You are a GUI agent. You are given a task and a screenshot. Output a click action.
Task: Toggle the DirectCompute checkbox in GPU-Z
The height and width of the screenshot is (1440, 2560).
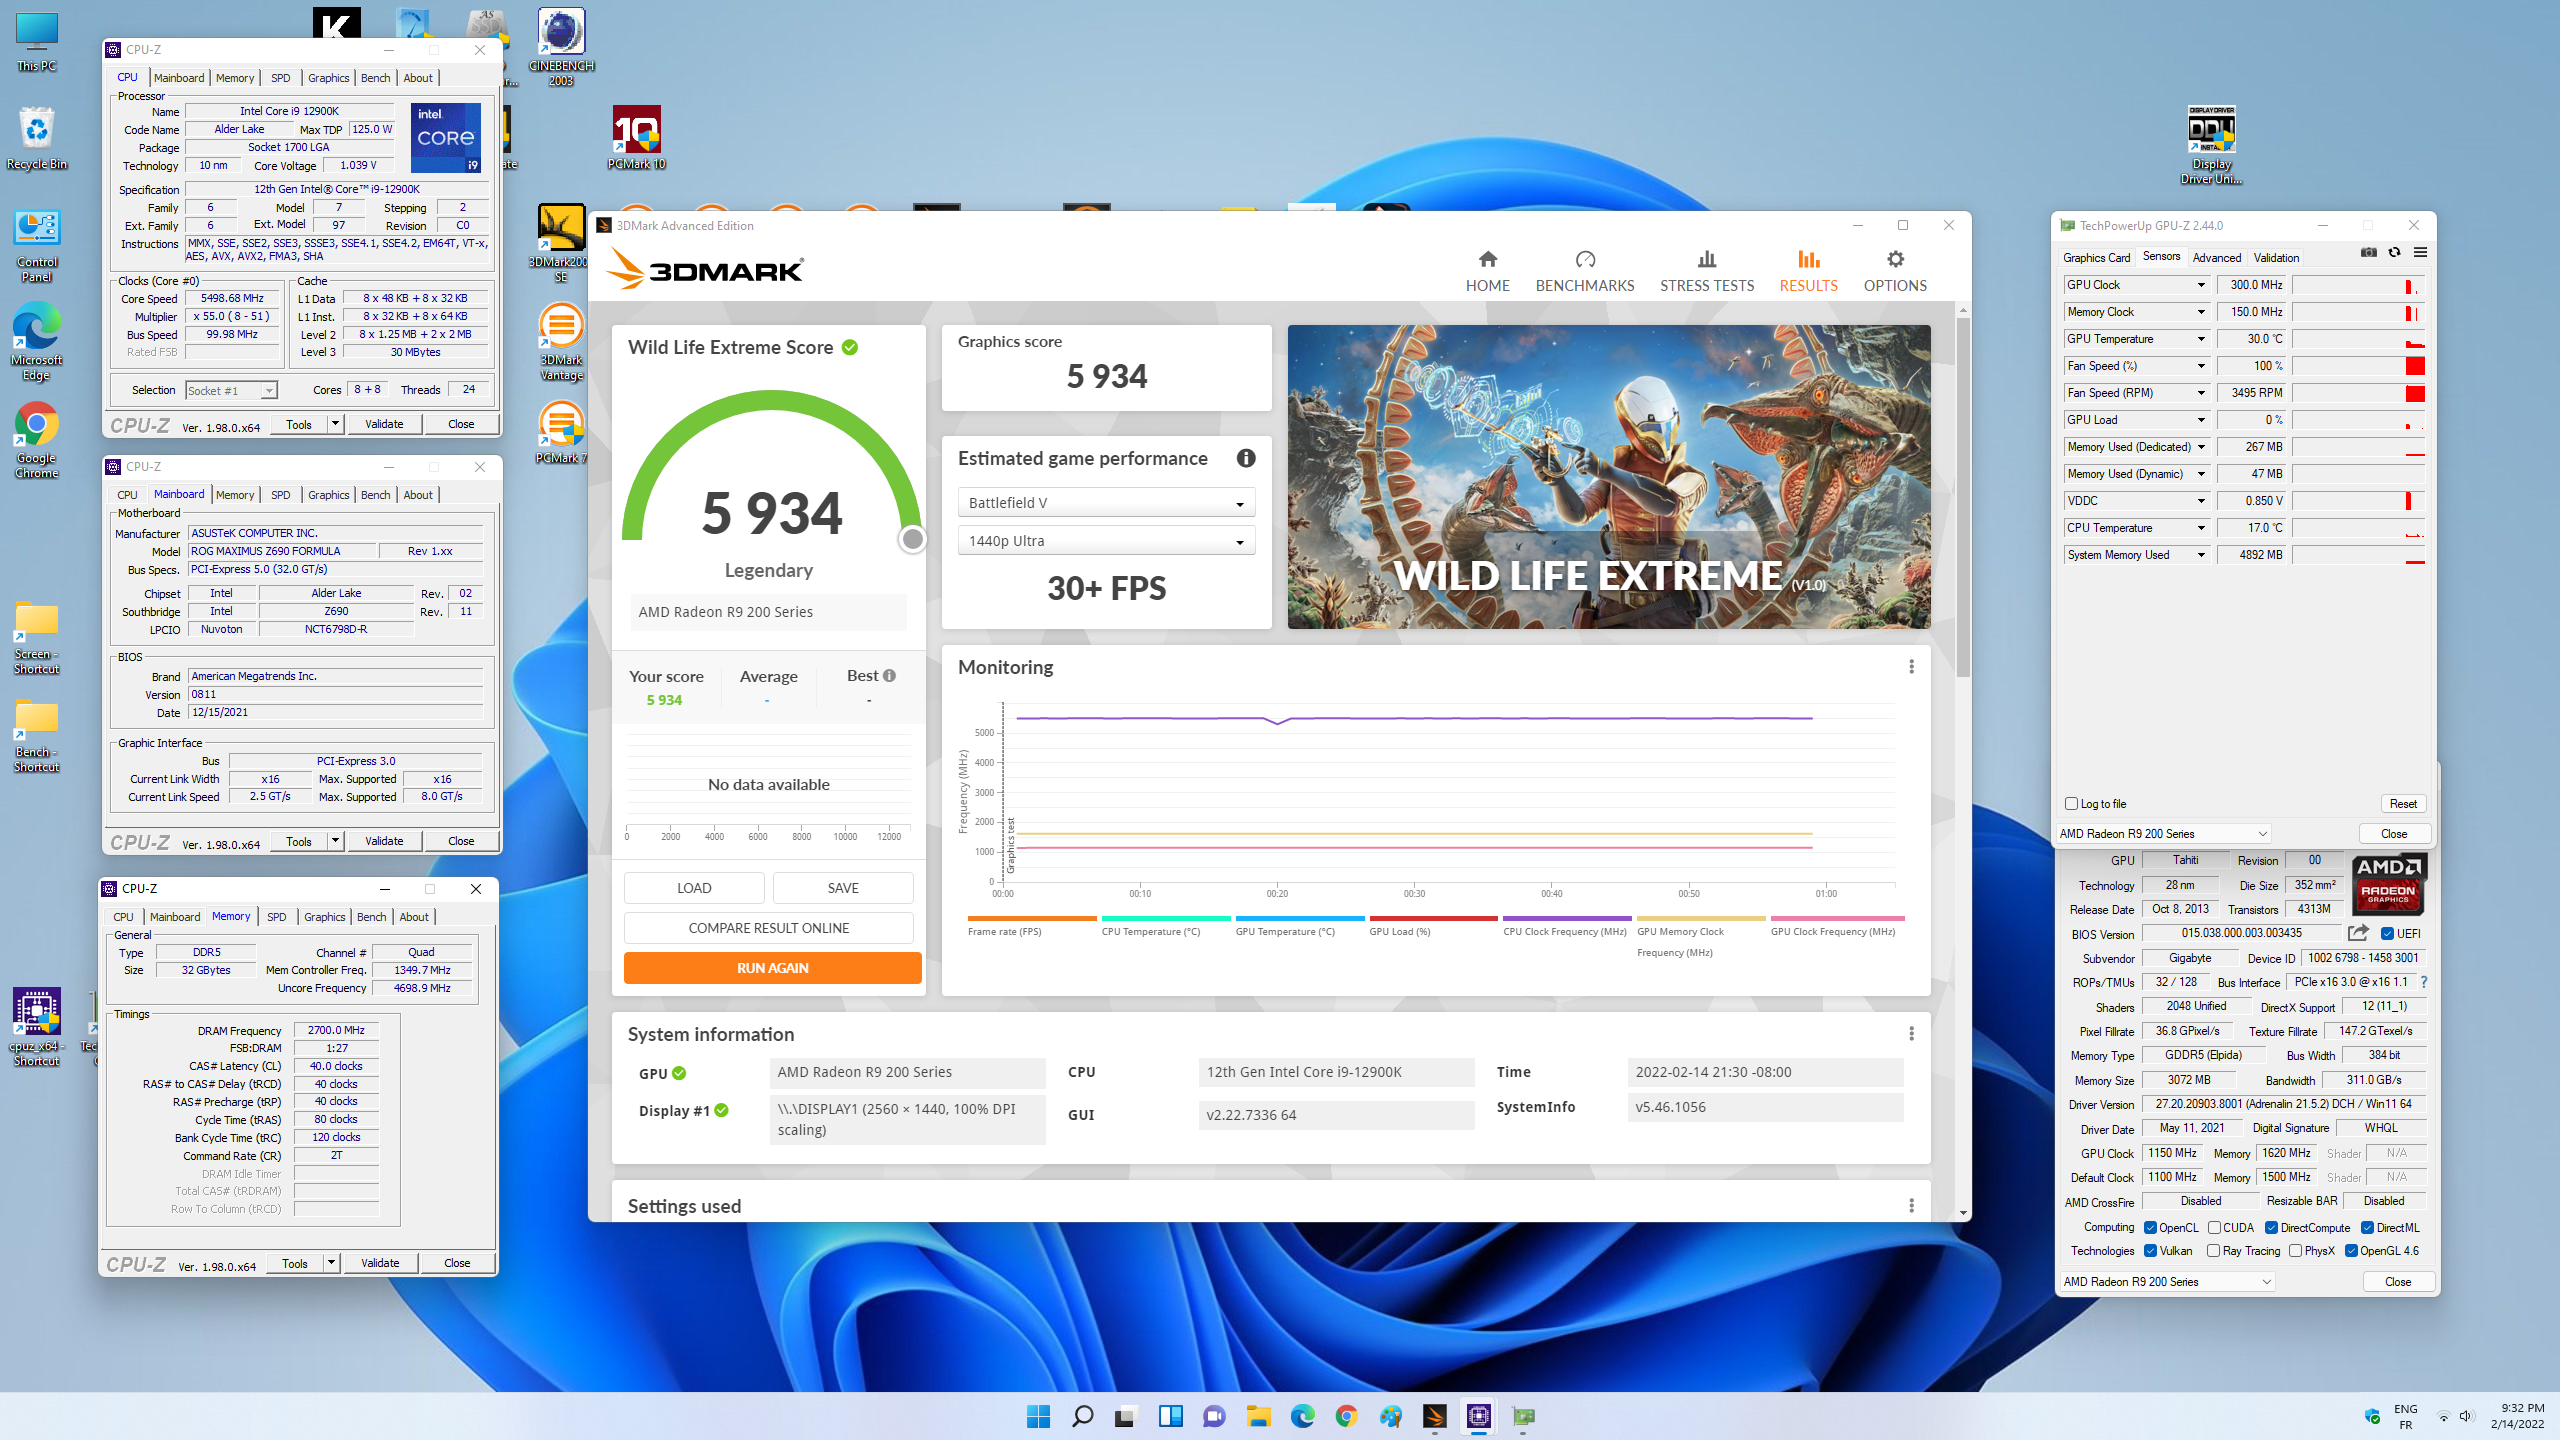(2271, 1227)
